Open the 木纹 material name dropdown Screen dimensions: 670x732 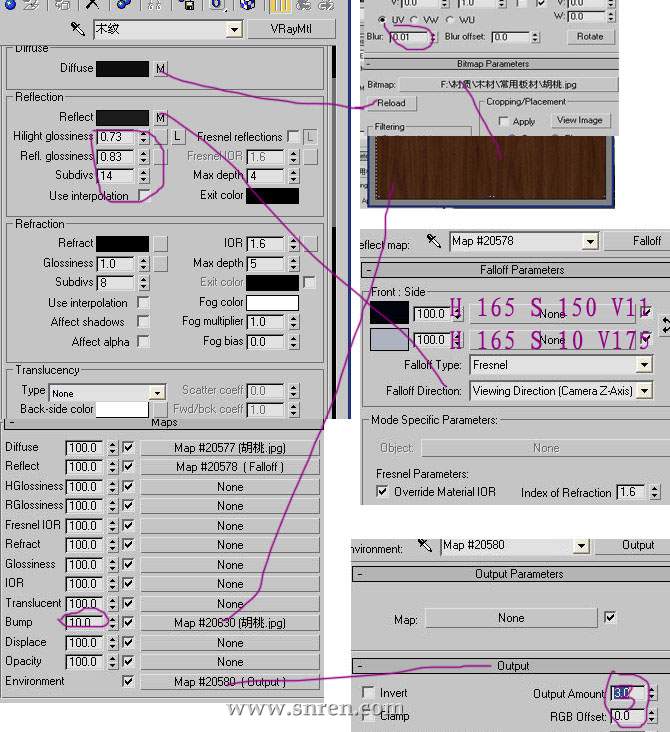click(233, 30)
